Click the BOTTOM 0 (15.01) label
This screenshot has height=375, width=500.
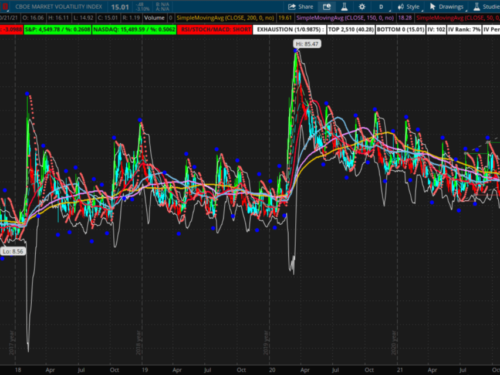pos(400,30)
